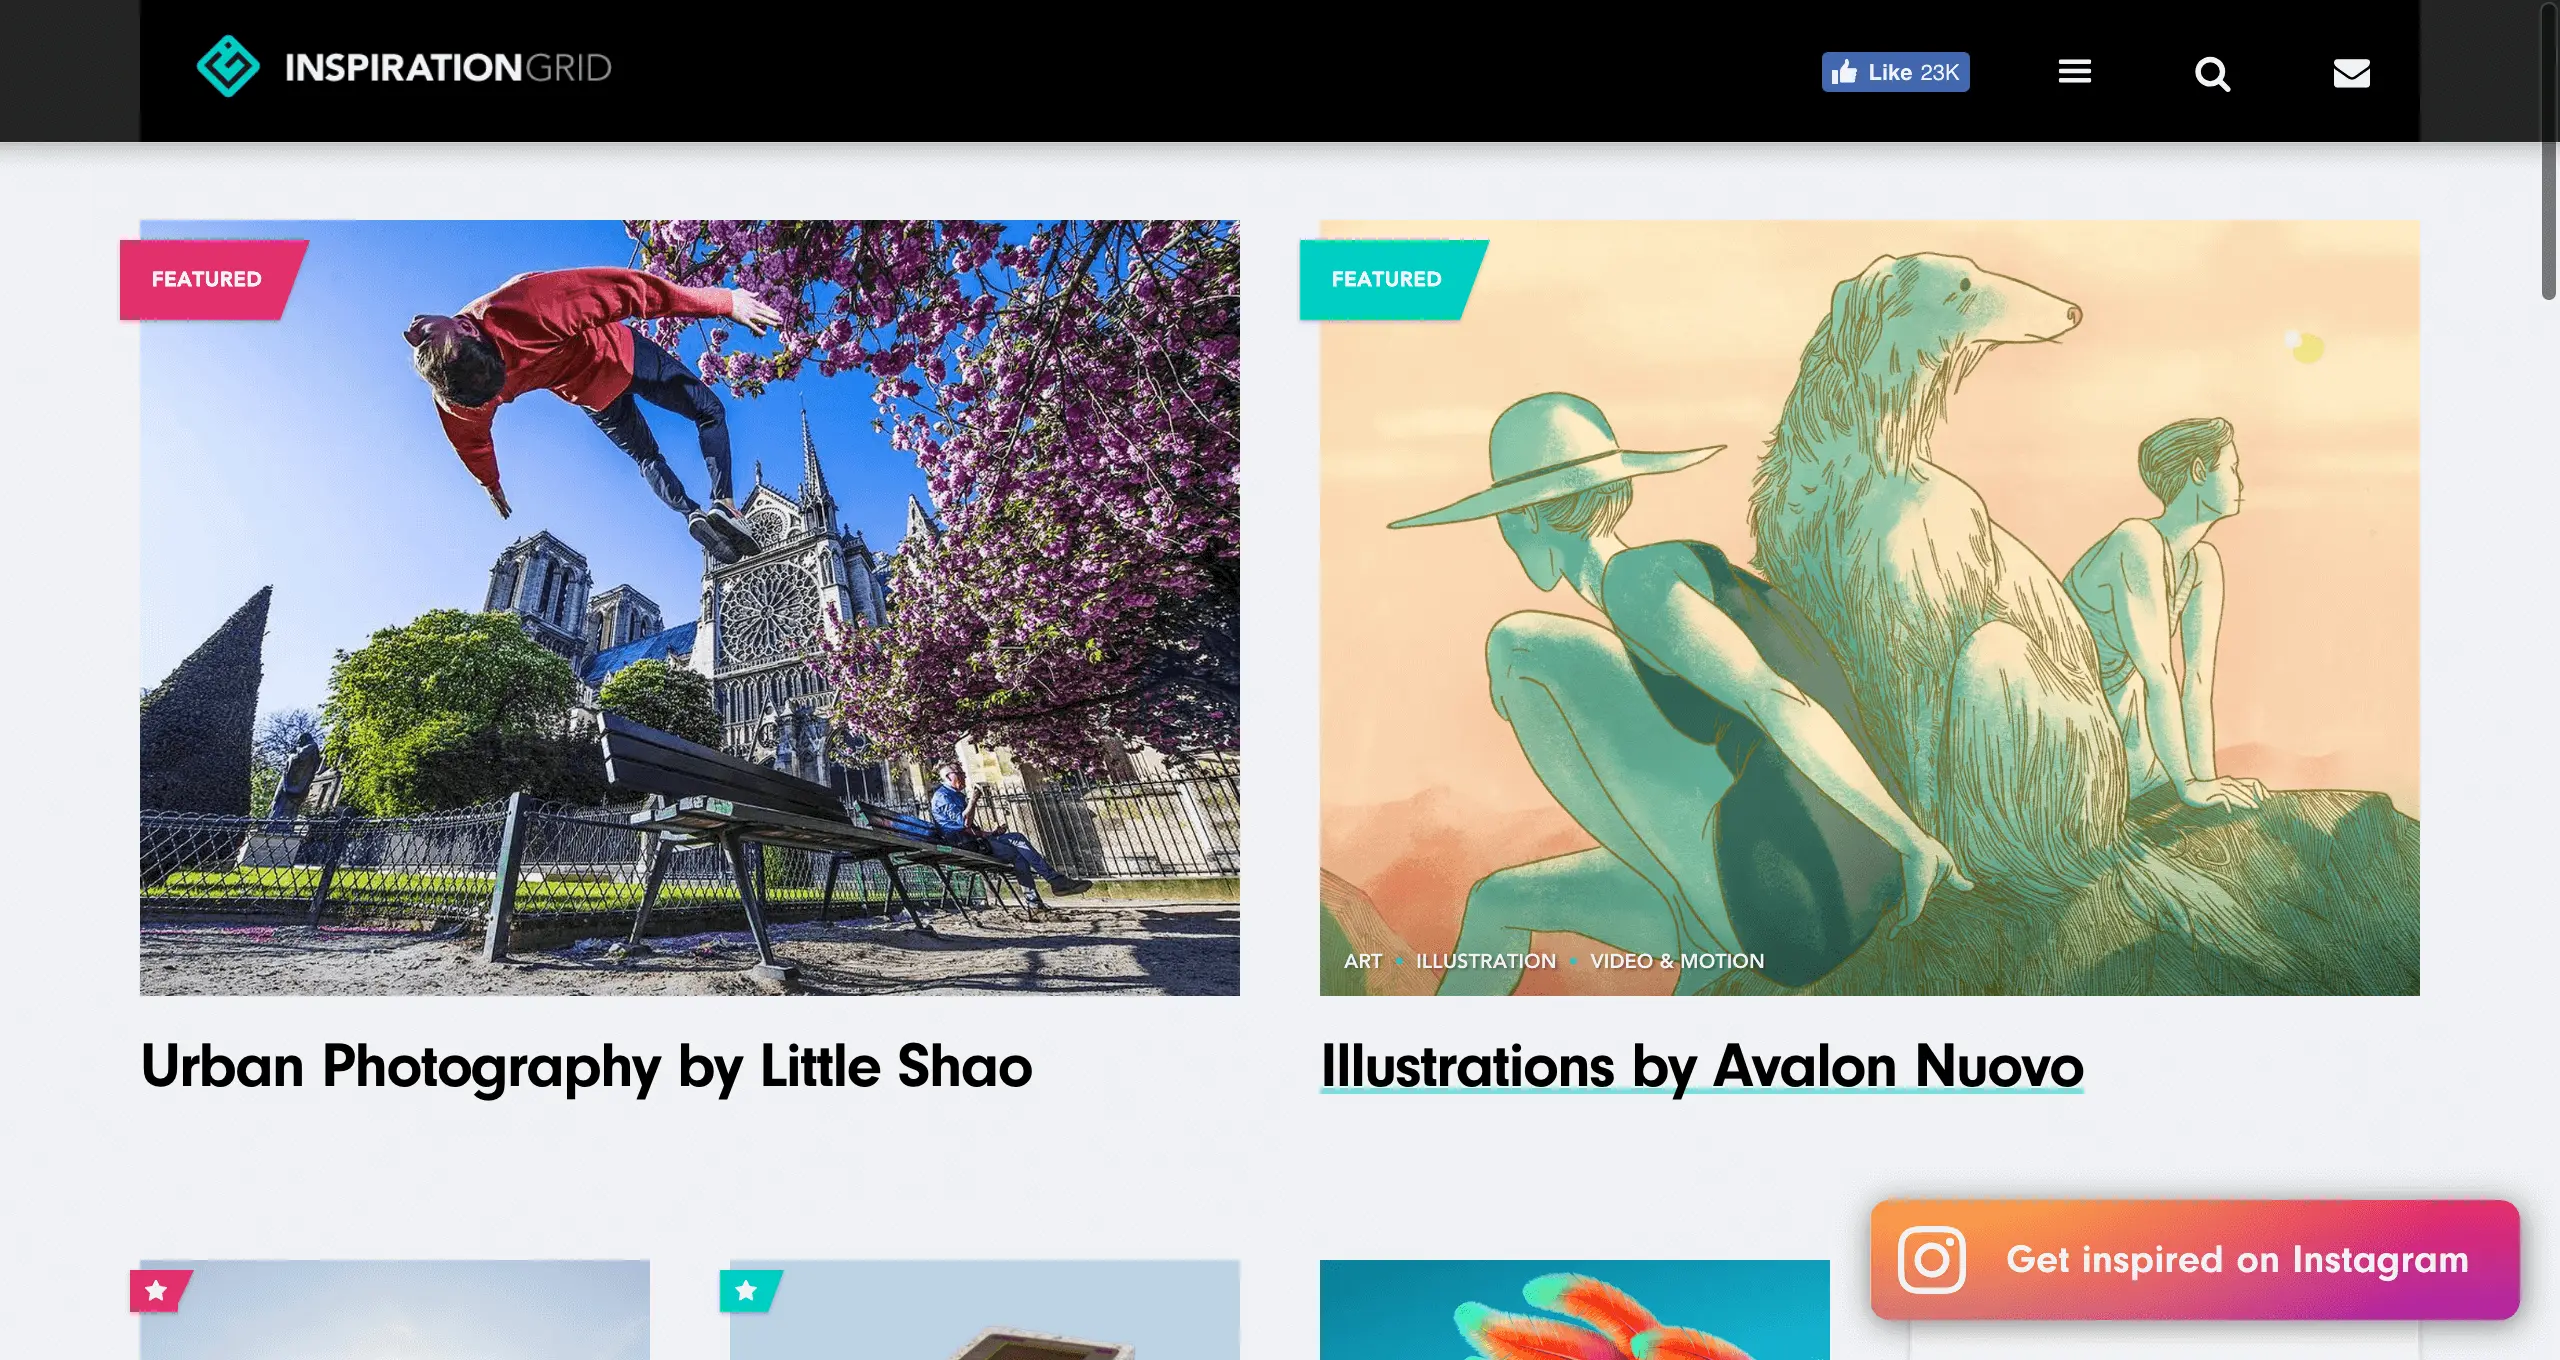Click the envelope newsletter icon
This screenshot has height=1360, width=2560.
click(2352, 73)
